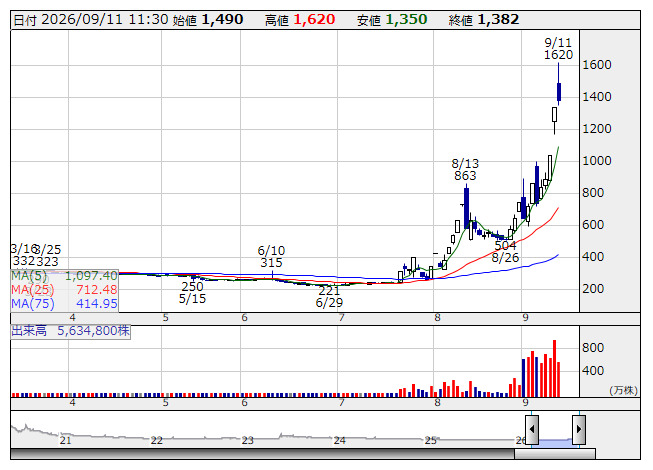
Task: Click the (万株) unit label
Action: tap(623, 390)
